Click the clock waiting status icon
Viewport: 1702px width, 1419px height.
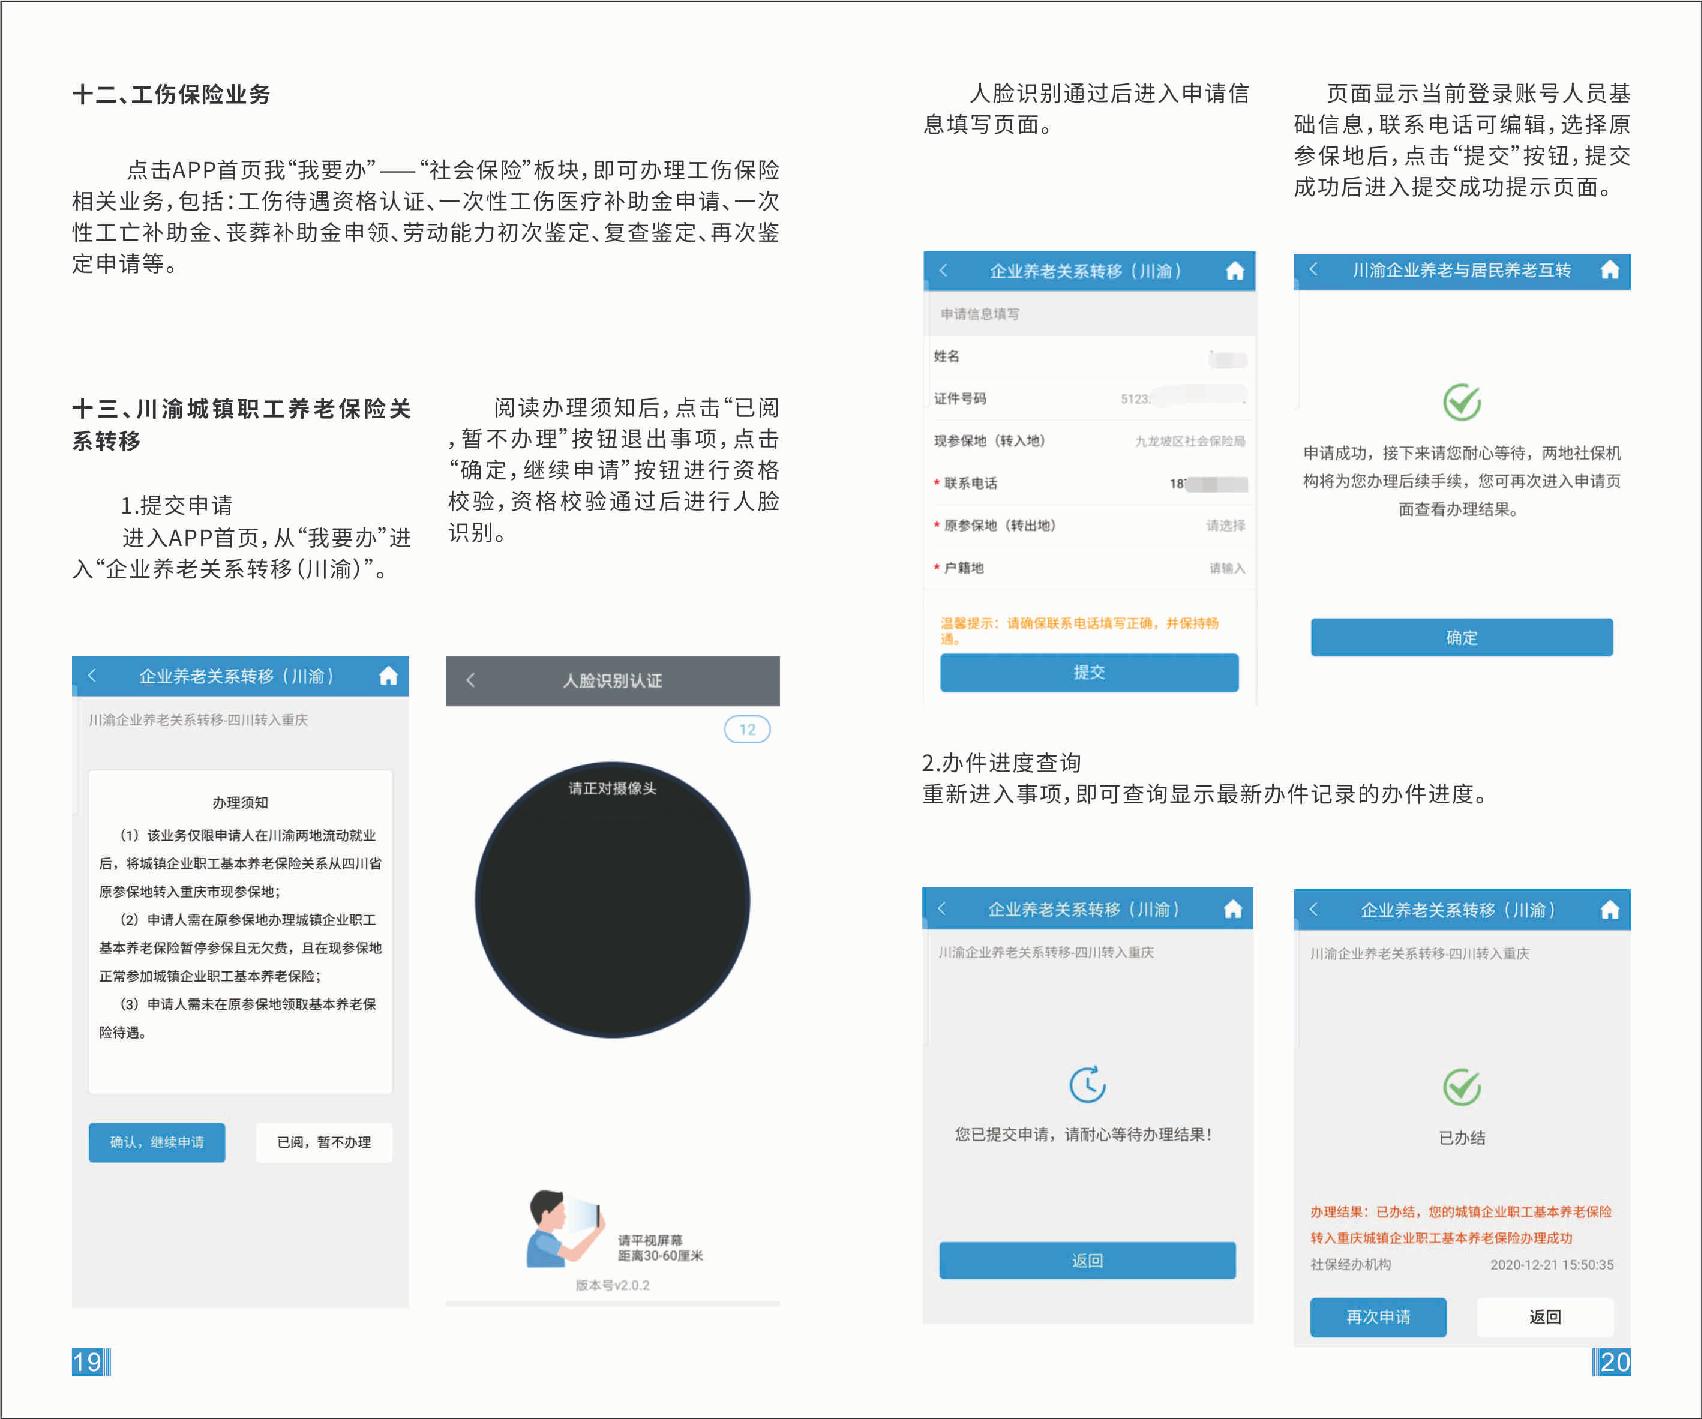pos(1087,1085)
